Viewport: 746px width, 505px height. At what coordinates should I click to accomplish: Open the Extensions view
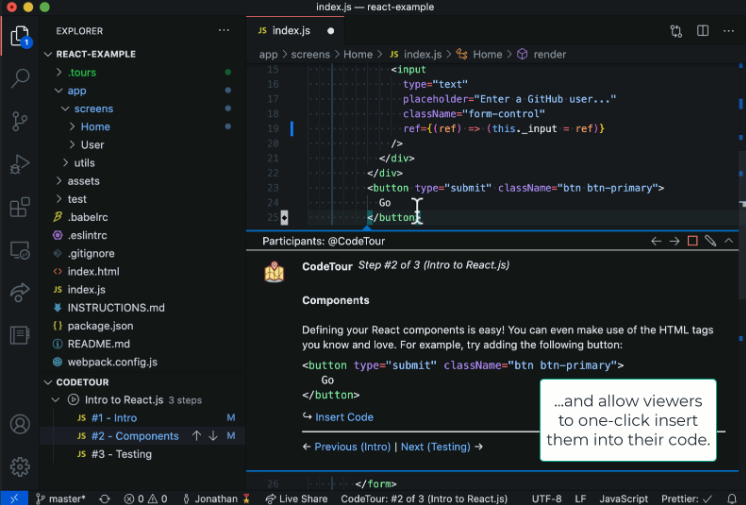point(20,208)
